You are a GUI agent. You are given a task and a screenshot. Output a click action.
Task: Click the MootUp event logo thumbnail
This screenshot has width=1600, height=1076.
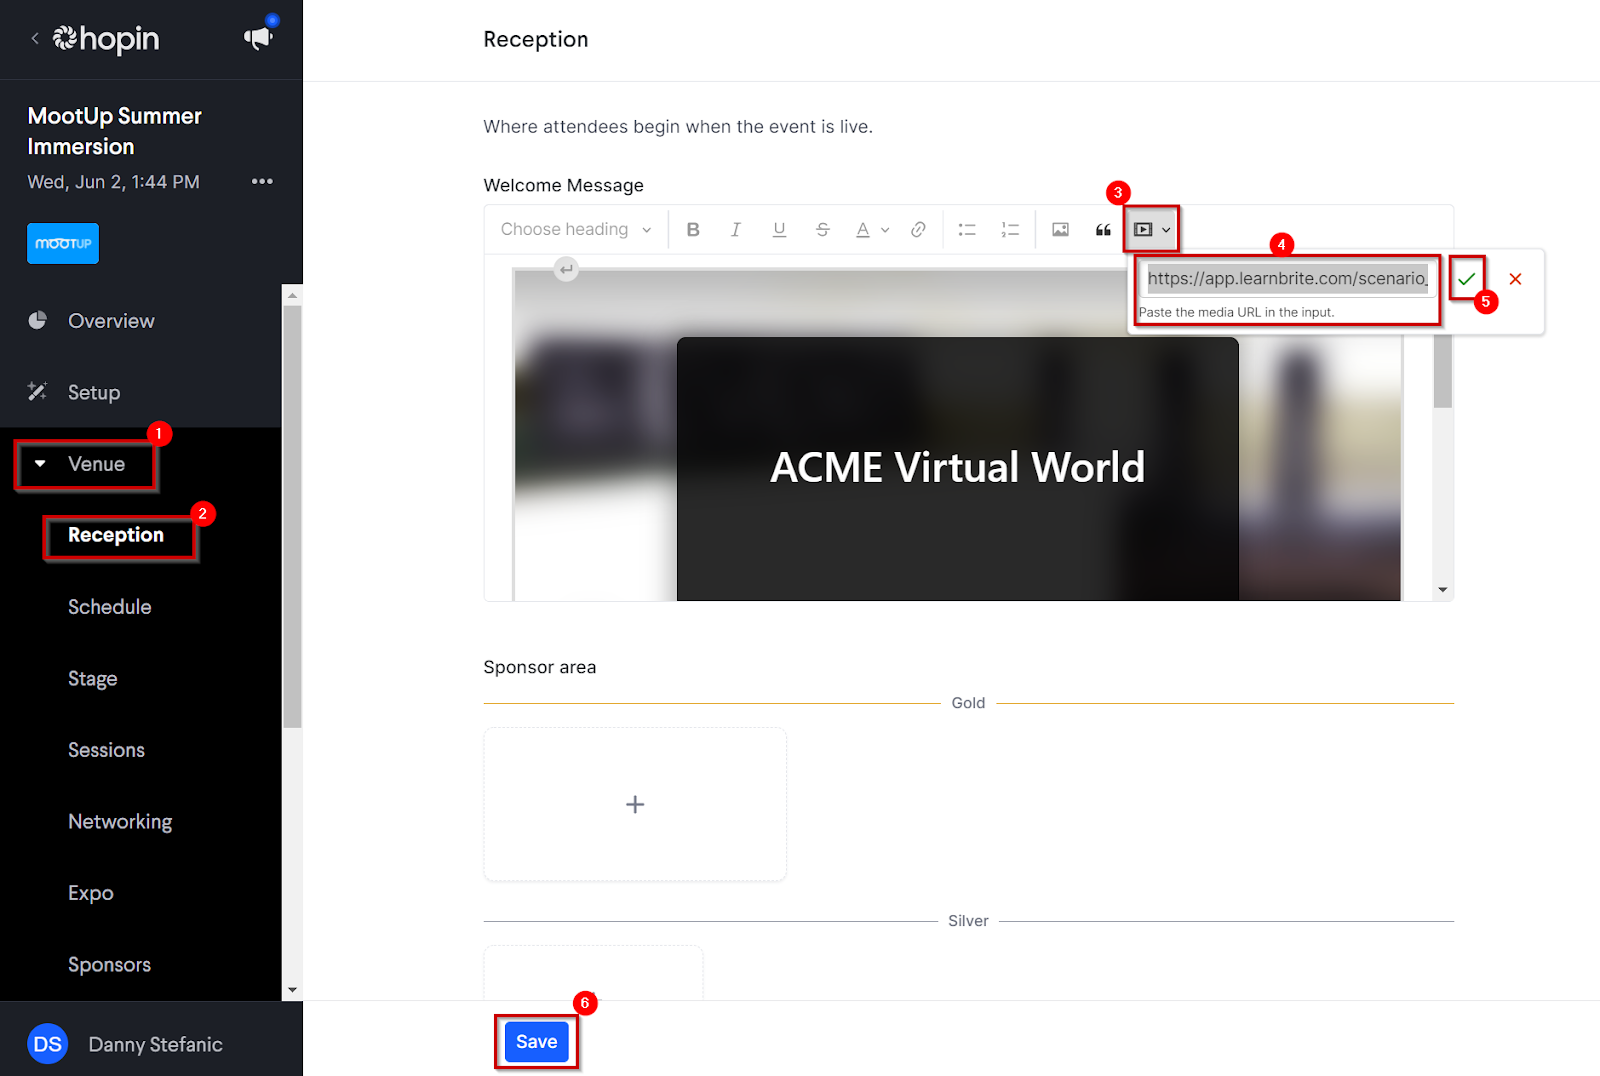tap(63, 243)
